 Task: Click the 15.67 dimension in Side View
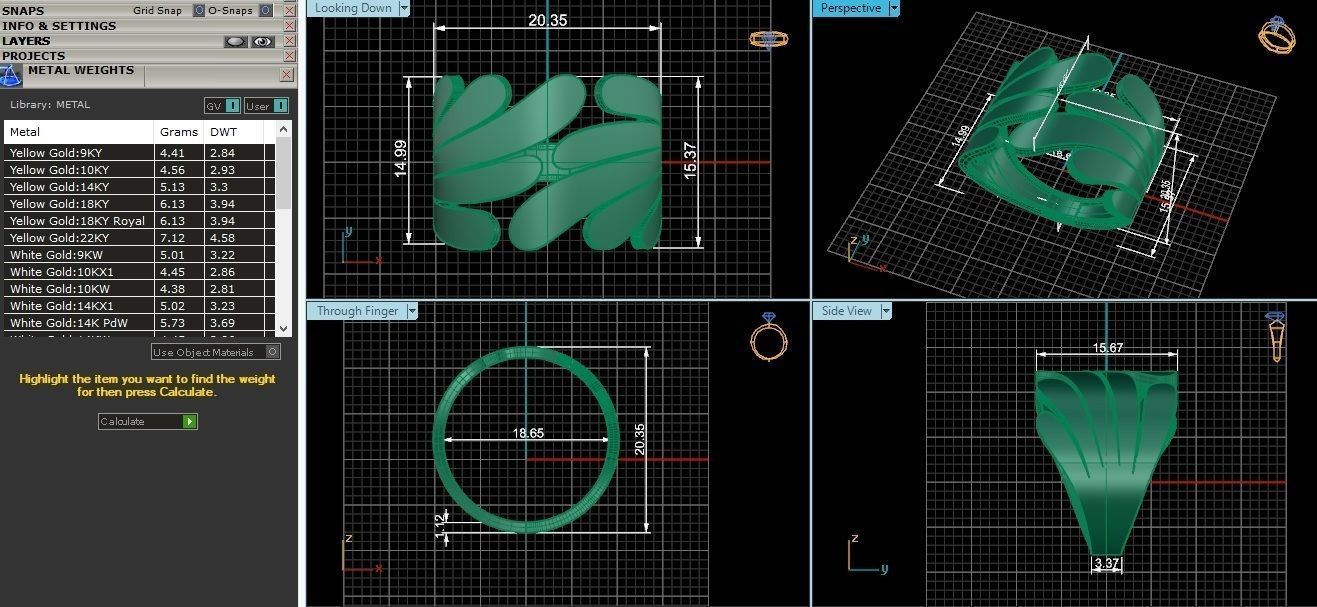click(1108, 348)
